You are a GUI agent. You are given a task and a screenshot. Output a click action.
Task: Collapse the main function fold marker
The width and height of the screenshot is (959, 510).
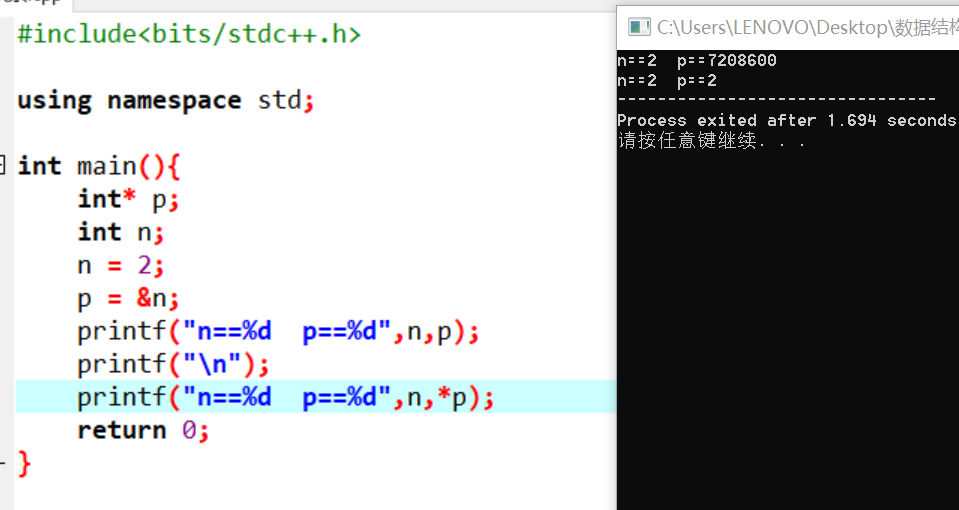(x=2, y=165)
